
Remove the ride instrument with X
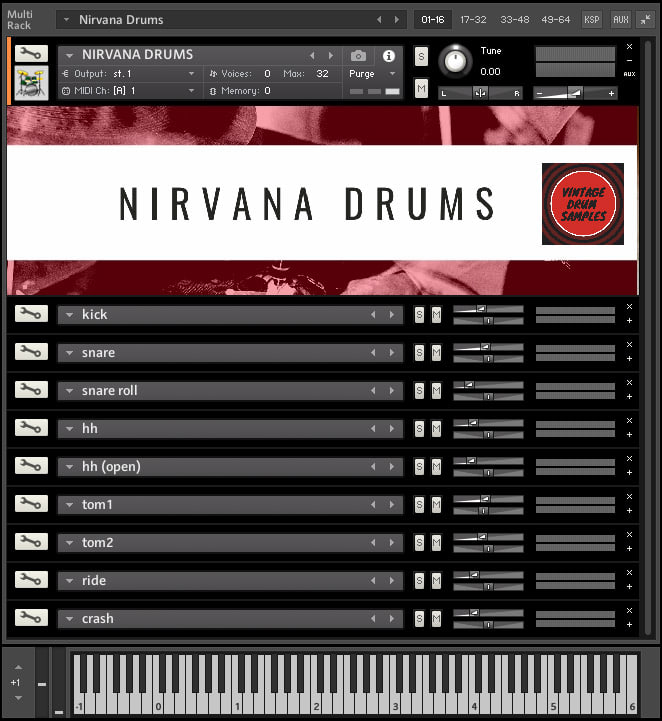click(629, 572)
